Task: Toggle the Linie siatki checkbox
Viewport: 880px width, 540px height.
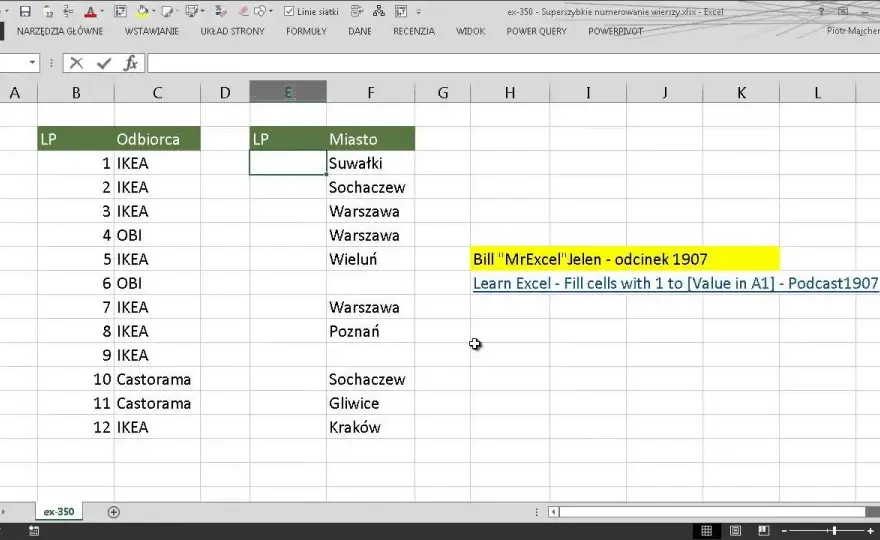Action: coord(289,11)
